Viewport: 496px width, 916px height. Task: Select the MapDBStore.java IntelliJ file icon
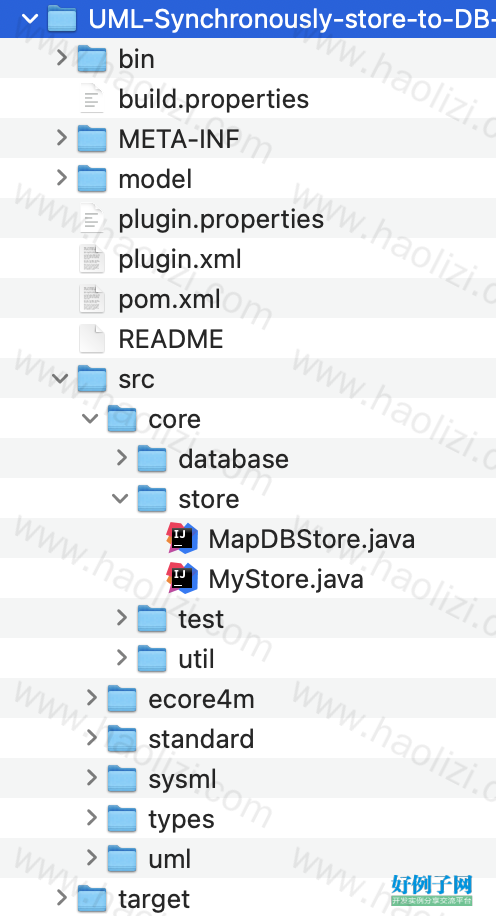tap(182, 539)
